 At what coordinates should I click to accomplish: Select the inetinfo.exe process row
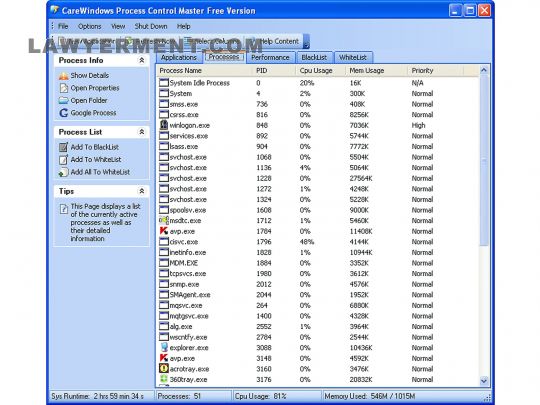click(x=318, y=252)
